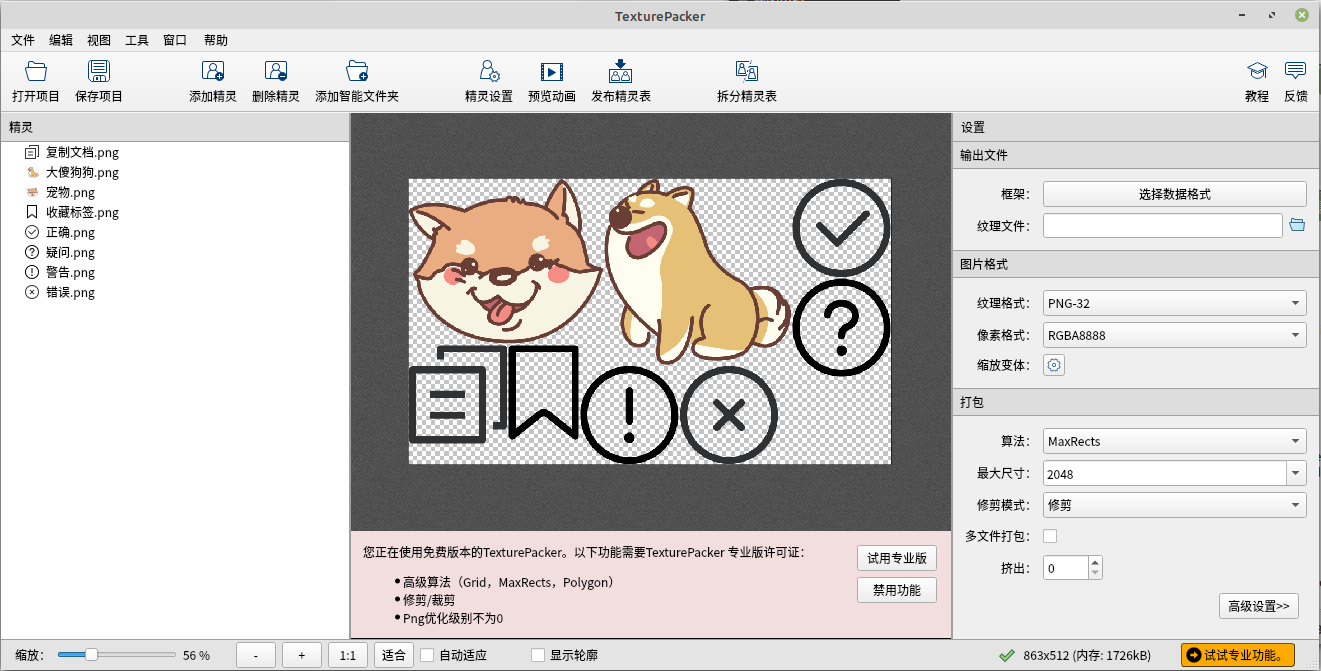Expand 最大尺寸 2048 dropdown arrow
Screen dimensions: 1321x671
coord(1296,473)
